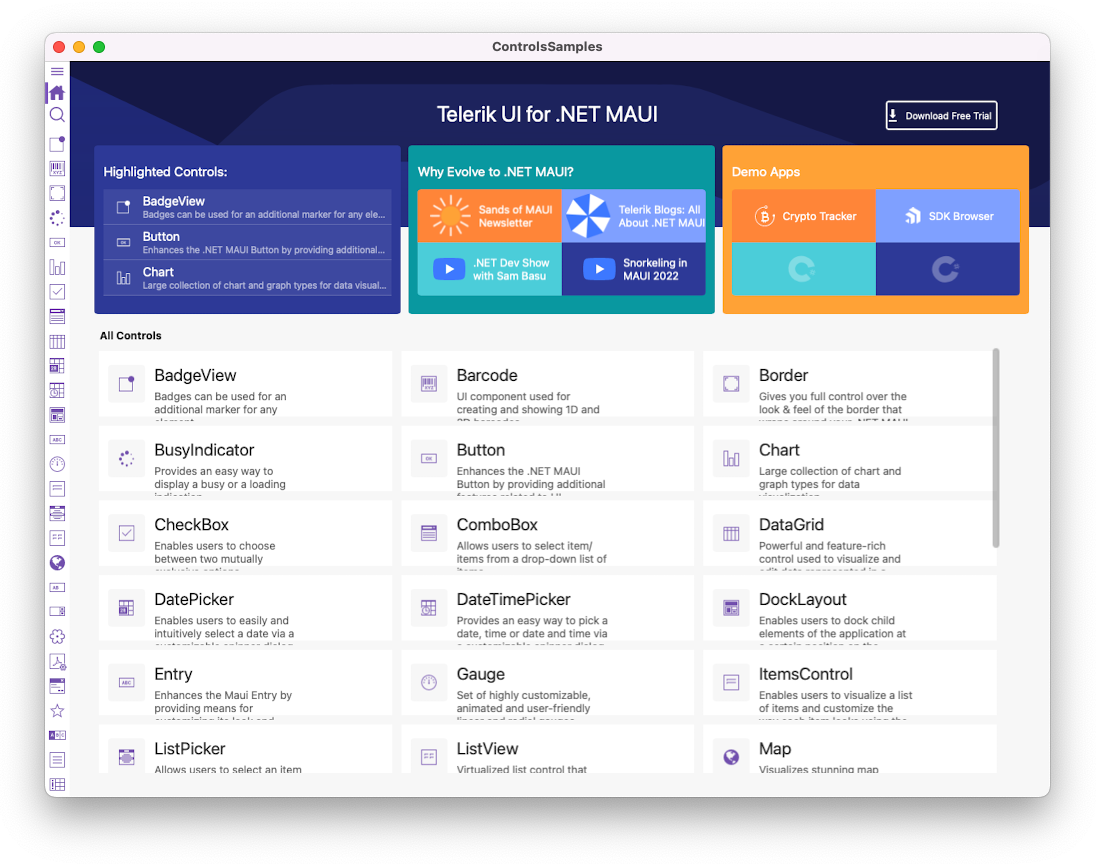The image size is (1096, 866).
Task: Select the DatePicker icon in the sidebar
Action: click(x=57, y=366)
